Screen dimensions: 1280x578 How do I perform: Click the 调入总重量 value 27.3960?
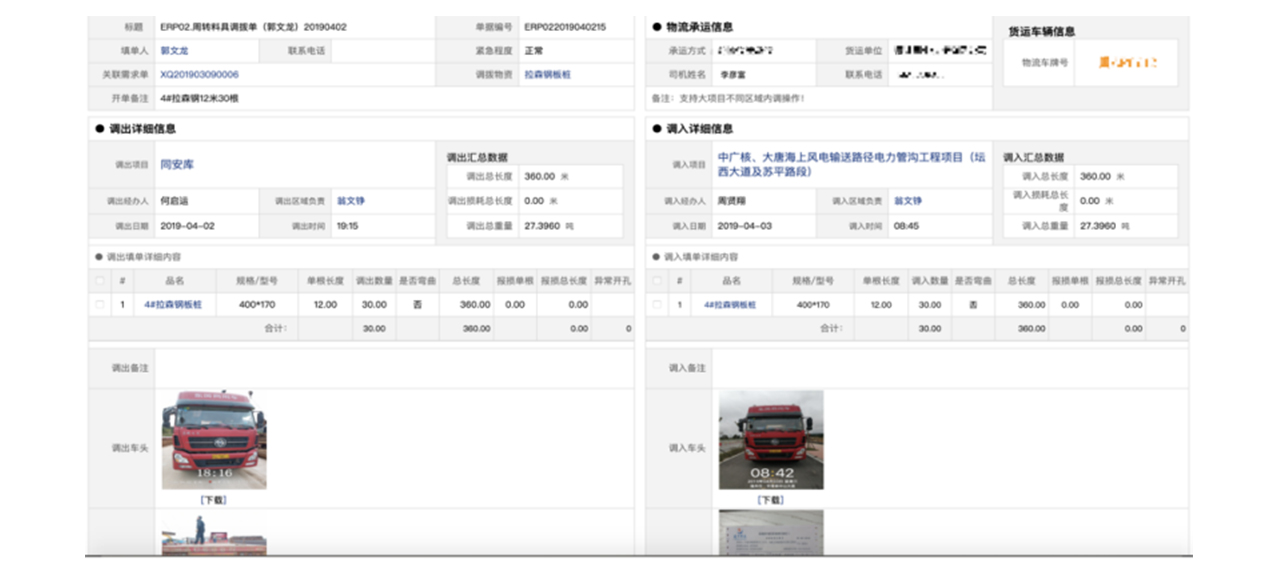1097,226
